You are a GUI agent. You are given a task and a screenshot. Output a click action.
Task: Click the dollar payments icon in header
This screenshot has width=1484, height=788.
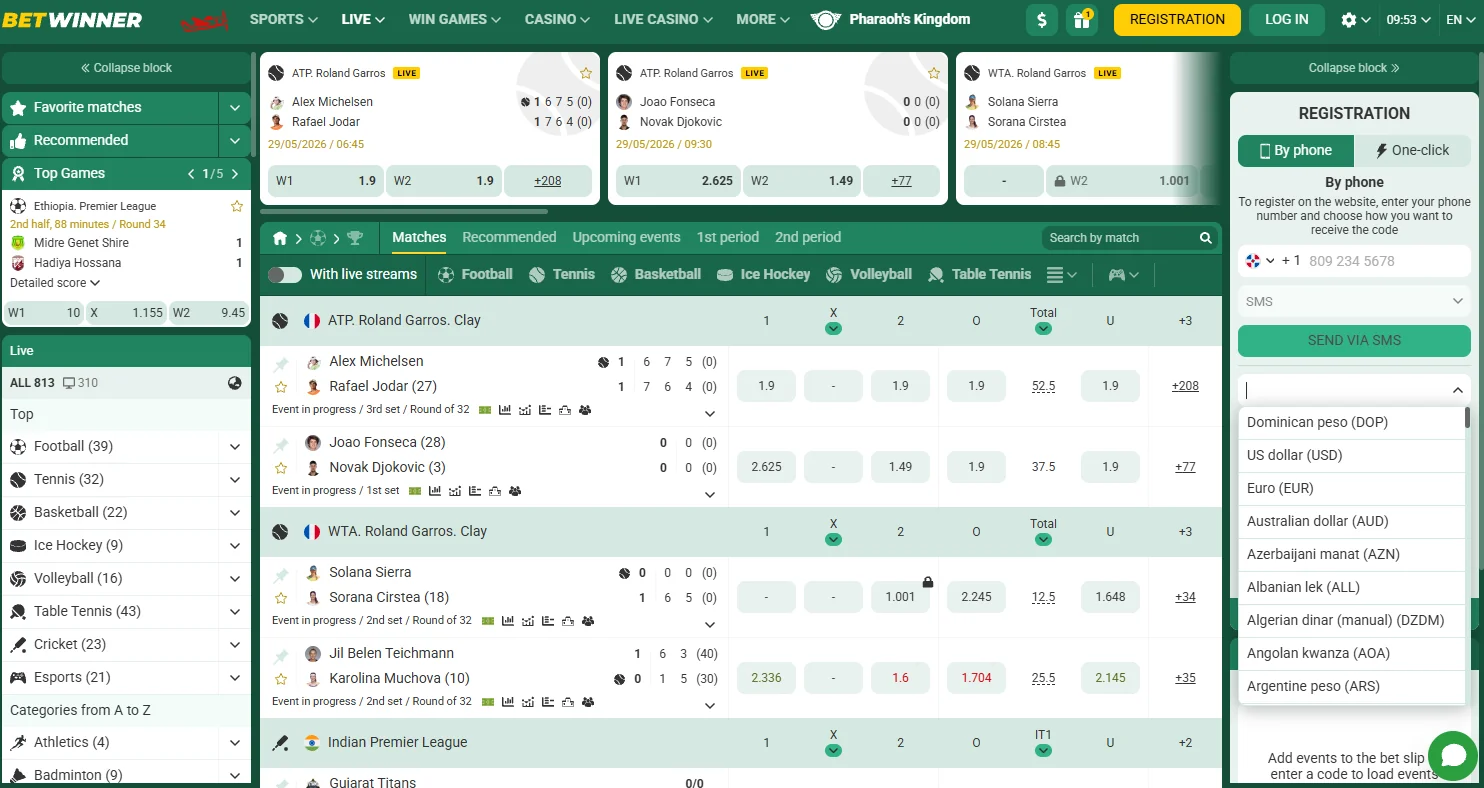[1042, 19]
